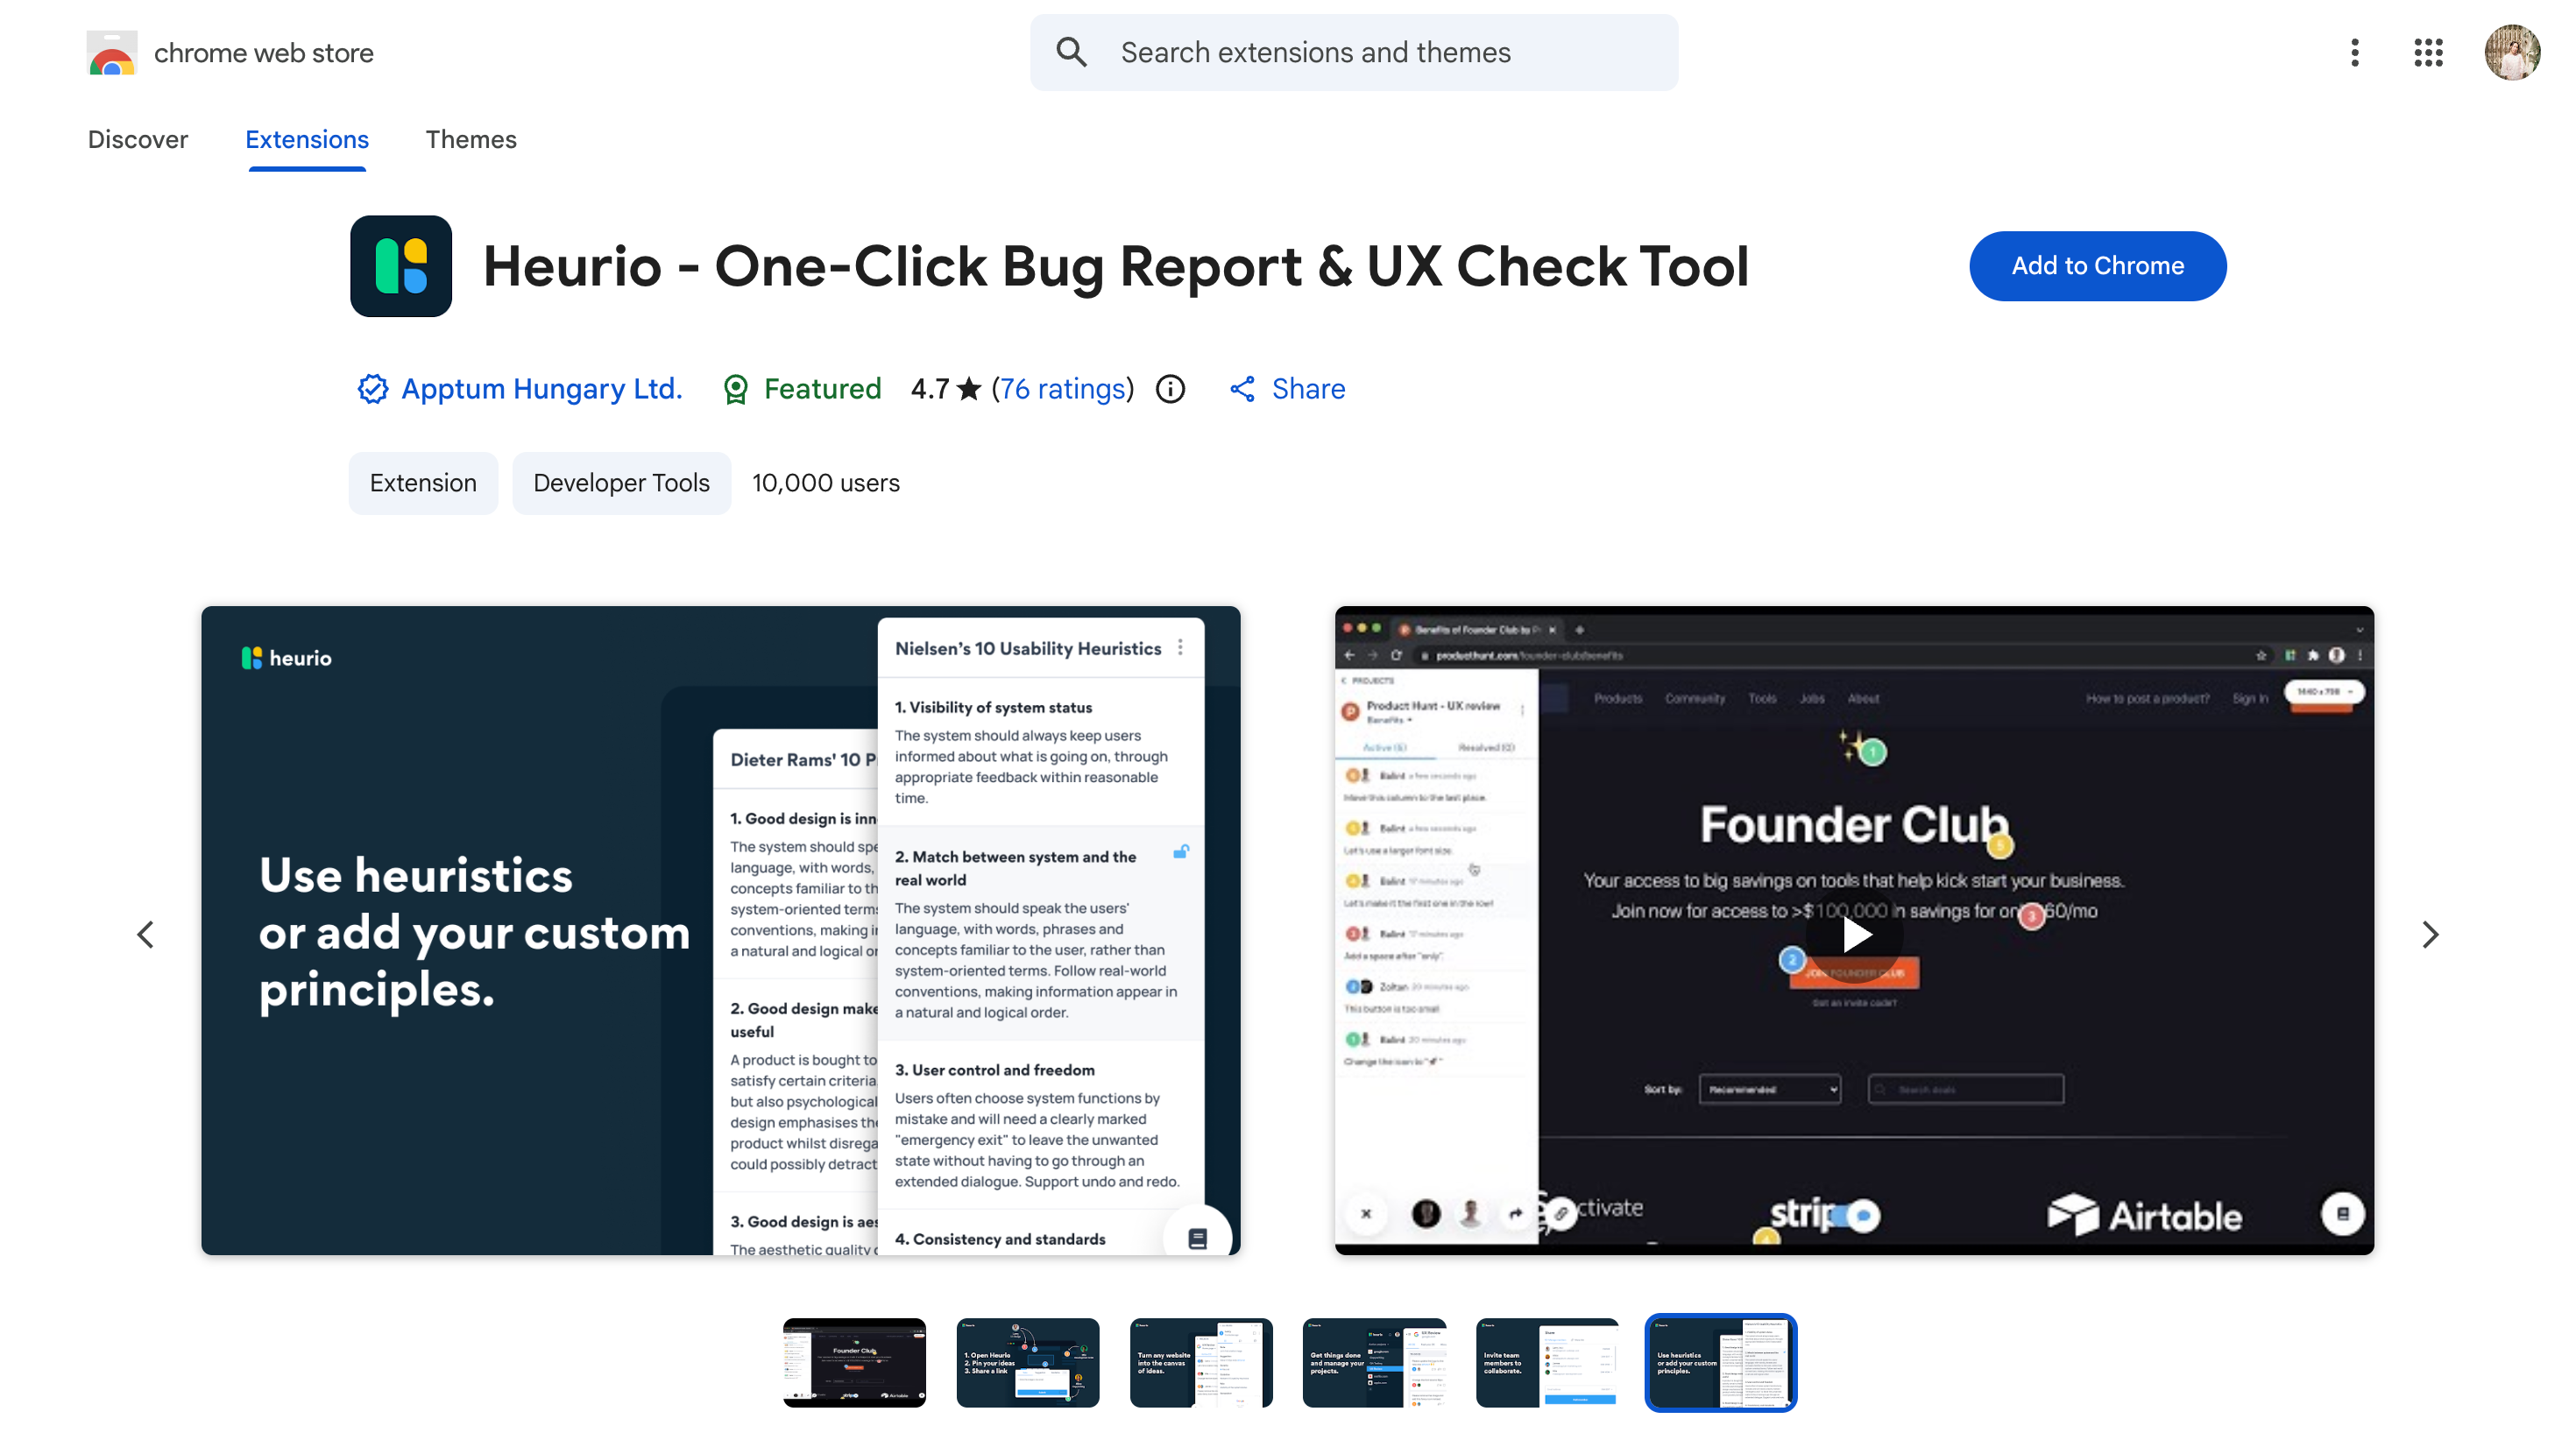Click the Chrome Web Store logo
Image resolution: width=2576 pixels, height=1454 pixels.
[x=111, y=53]
